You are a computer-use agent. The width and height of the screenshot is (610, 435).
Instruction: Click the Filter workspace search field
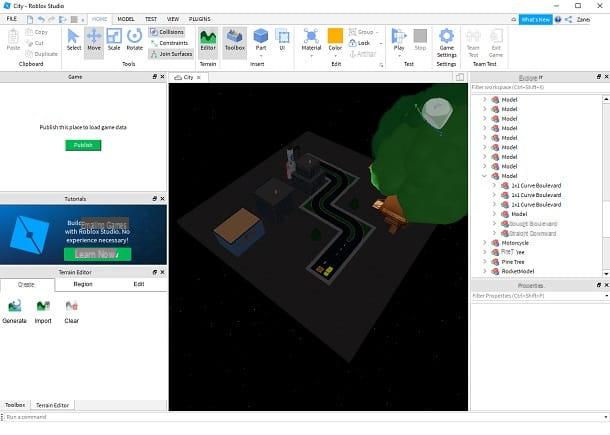(x=537, y=88)
